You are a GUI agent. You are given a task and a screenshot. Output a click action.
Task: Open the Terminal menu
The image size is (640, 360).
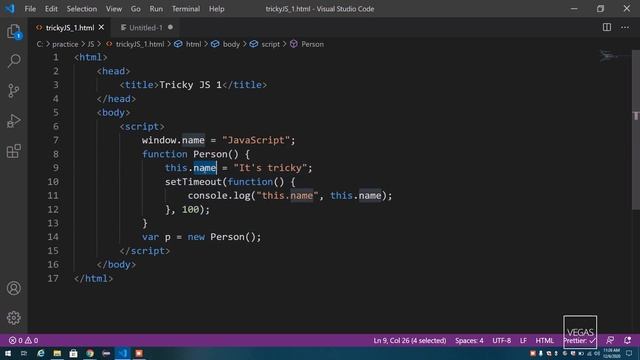[186, 9]
